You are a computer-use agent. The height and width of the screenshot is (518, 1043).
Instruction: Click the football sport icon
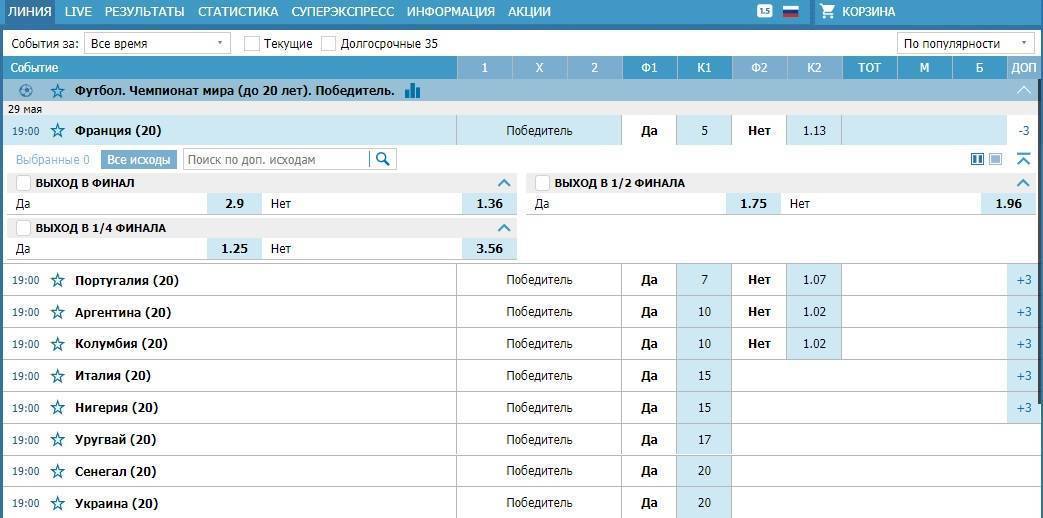pyautogui.click(x=26, y=91)
